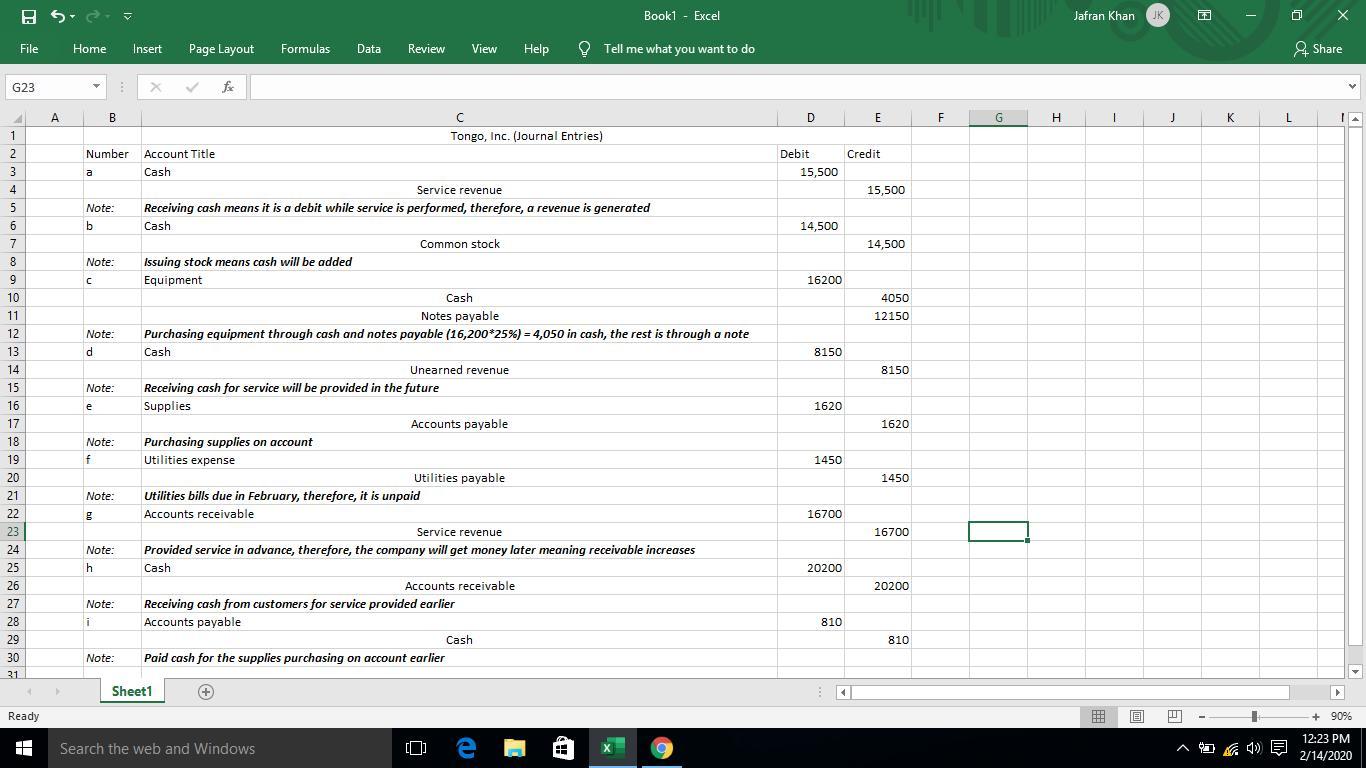Open the File menu
The height and width of the screenshot is (768, 1366).
click(29, 48)
